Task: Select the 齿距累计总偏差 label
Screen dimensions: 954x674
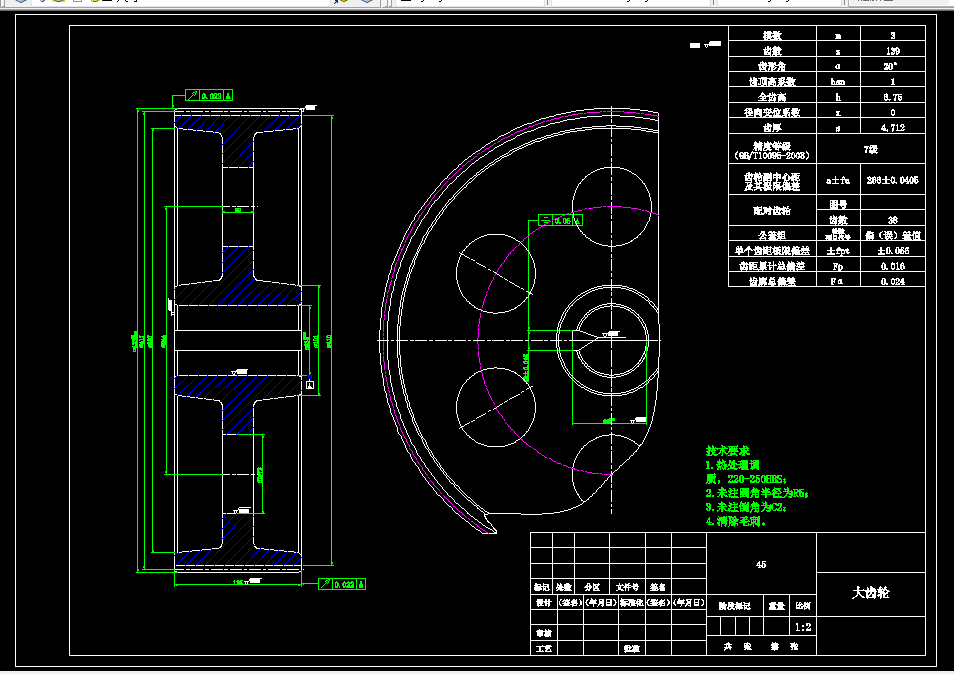Action: click(772, 266)
